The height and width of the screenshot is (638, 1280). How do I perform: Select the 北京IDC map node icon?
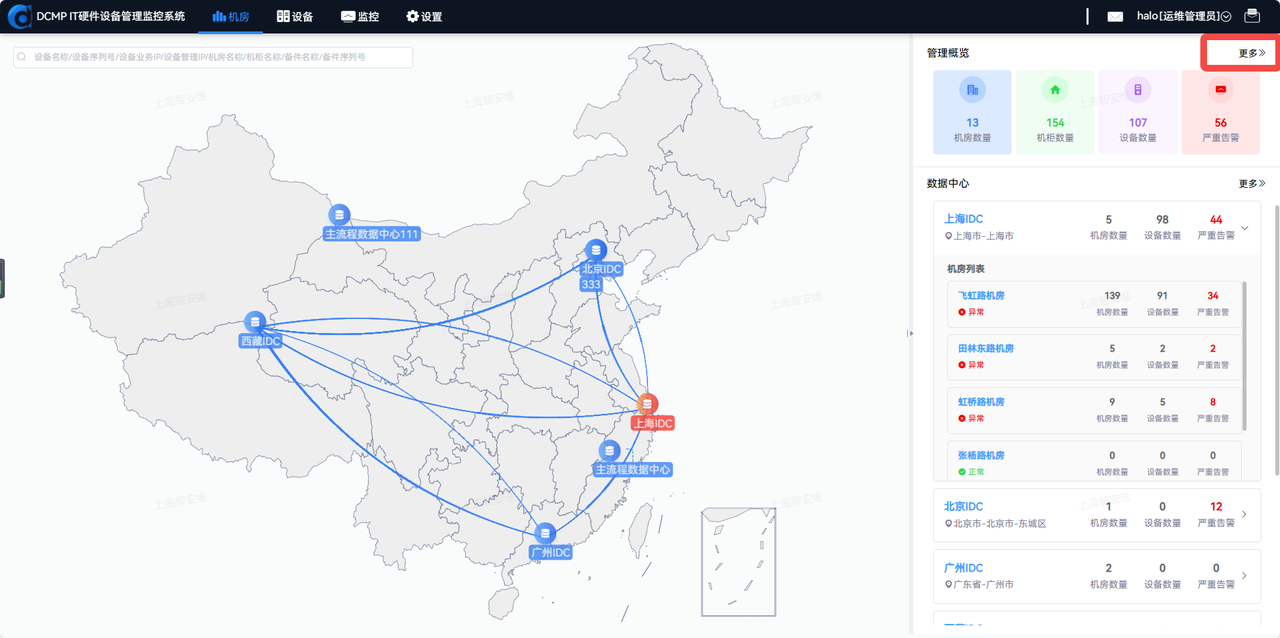[596, 250]
